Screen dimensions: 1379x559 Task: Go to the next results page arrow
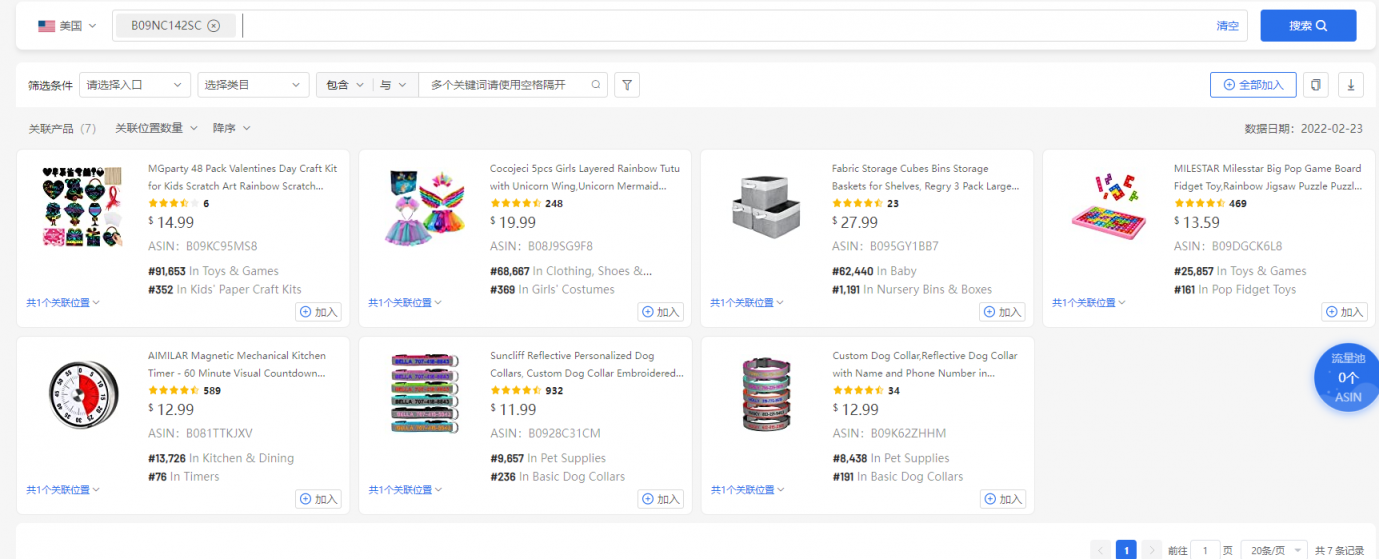pyautogui.click(x=1152, y=550)
